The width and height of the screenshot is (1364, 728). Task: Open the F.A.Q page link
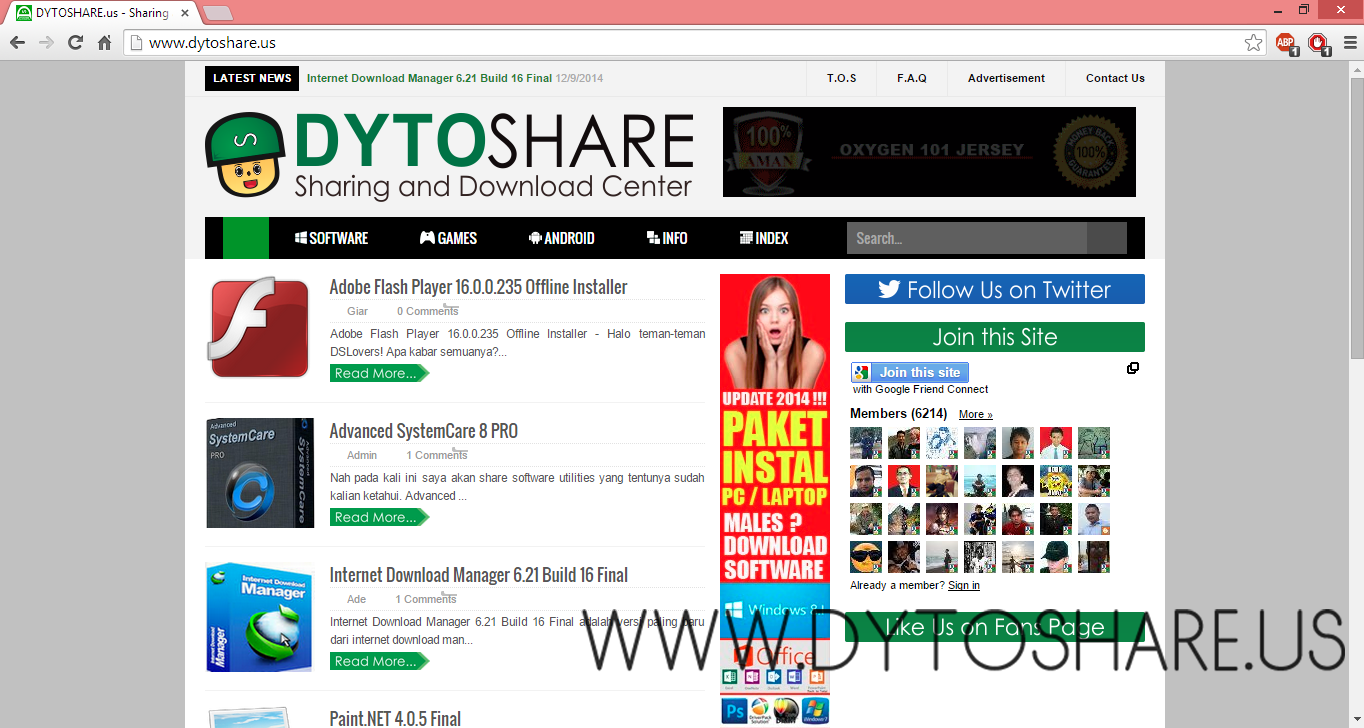pos(911,78)
